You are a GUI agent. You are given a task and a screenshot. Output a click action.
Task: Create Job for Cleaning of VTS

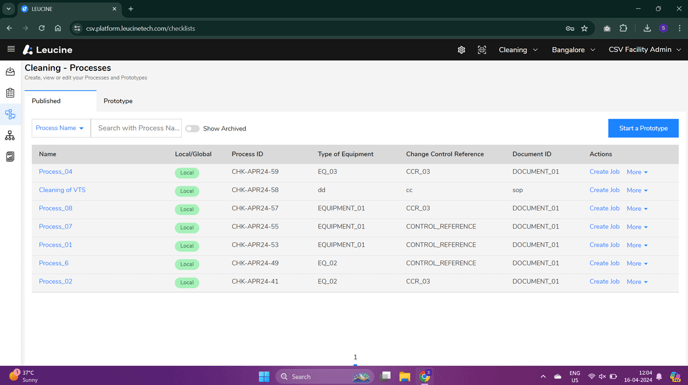[x=604, y=190]
